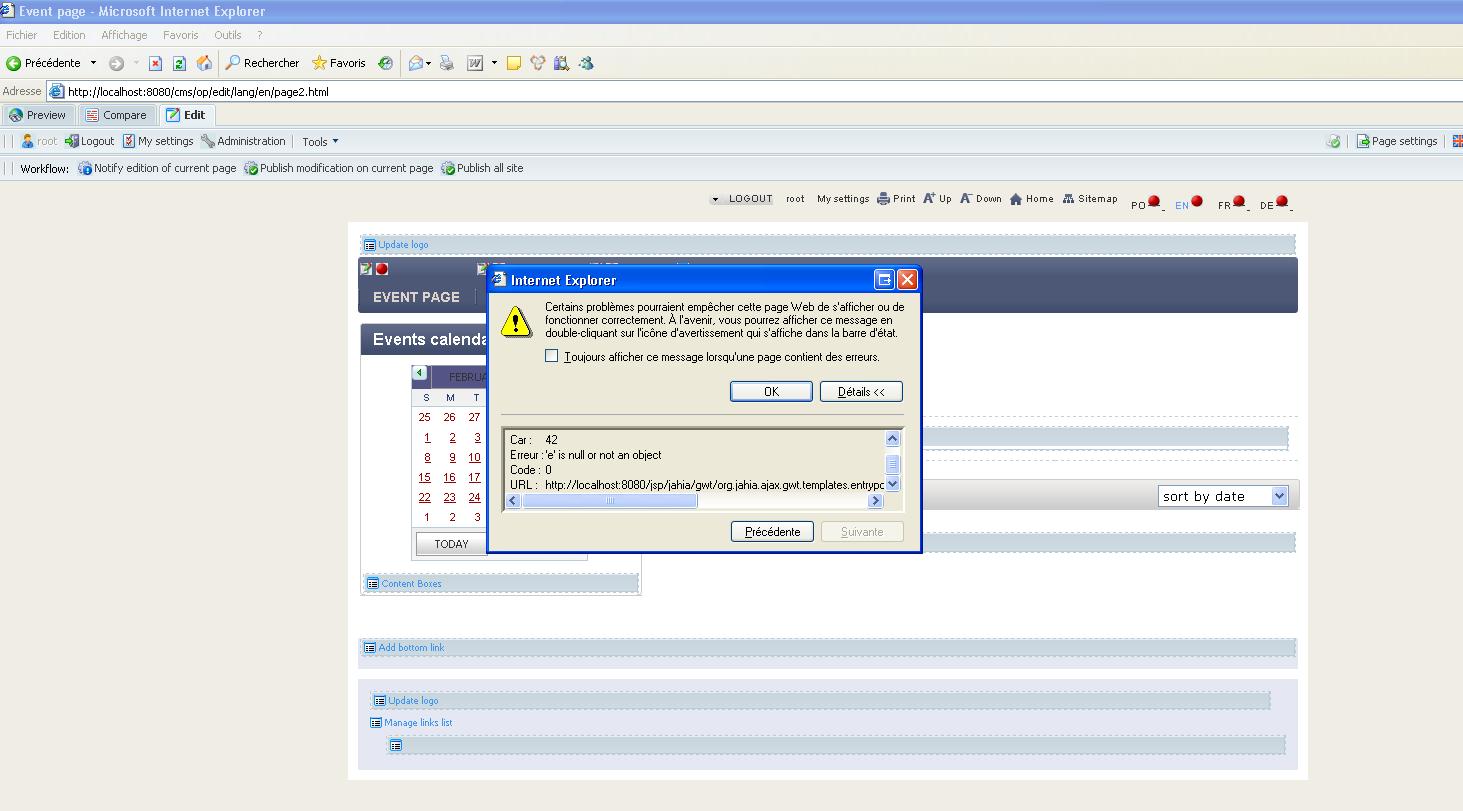This screenshot has height=811, width=1463.
Task: Click the font size Up link
Action: (937, 199)
